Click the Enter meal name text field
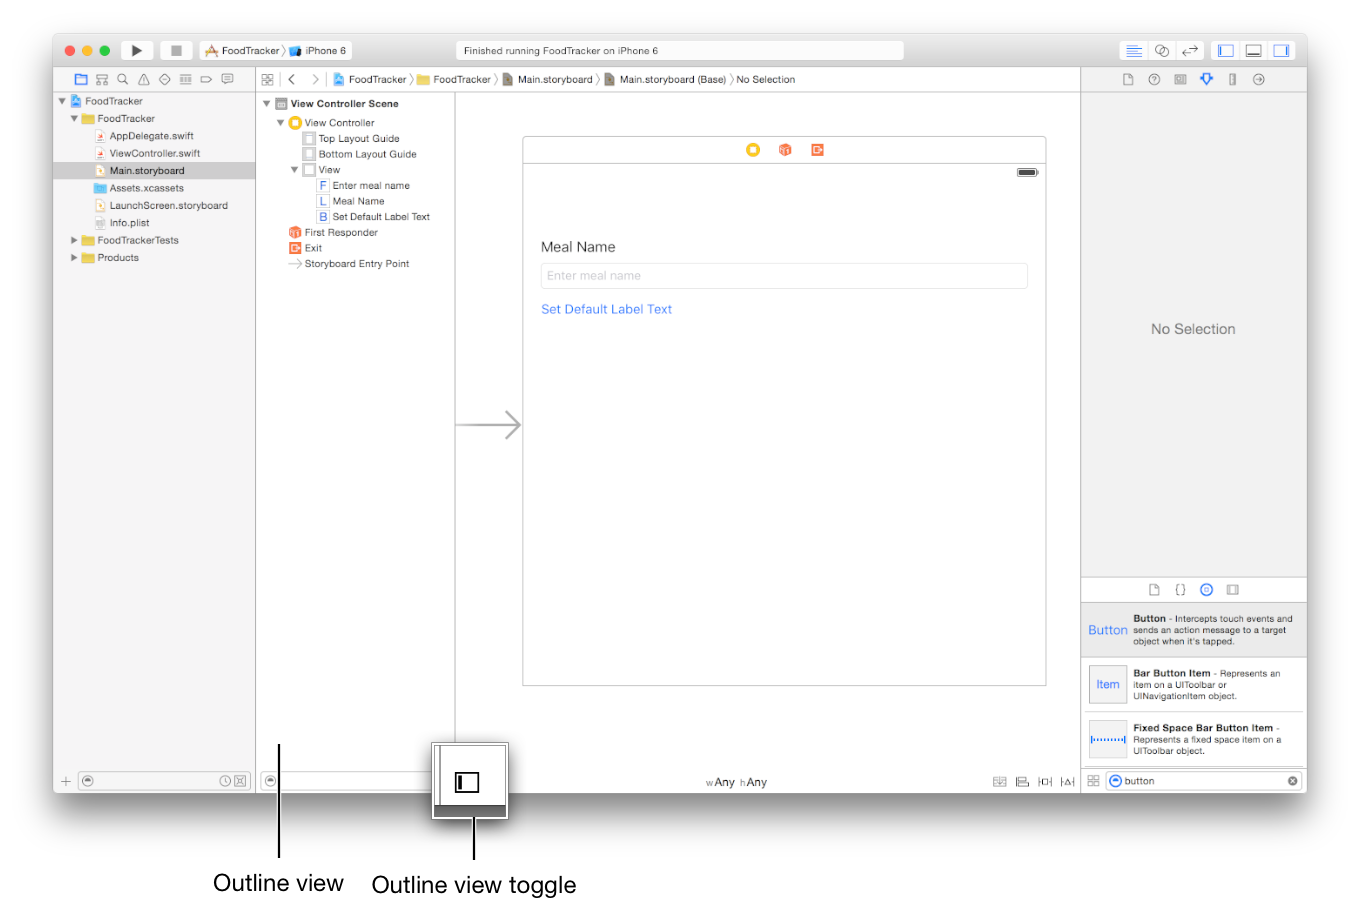Screen dimensions: 1360x911 (x=784, y=276)
